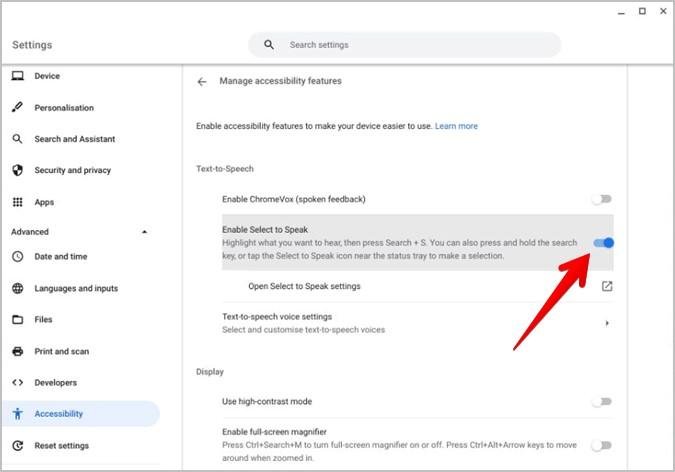The image size is (675, 472).
Task: Click the Security and privacy shield icon
Action: pyautogui.click(x=17, y=170)
